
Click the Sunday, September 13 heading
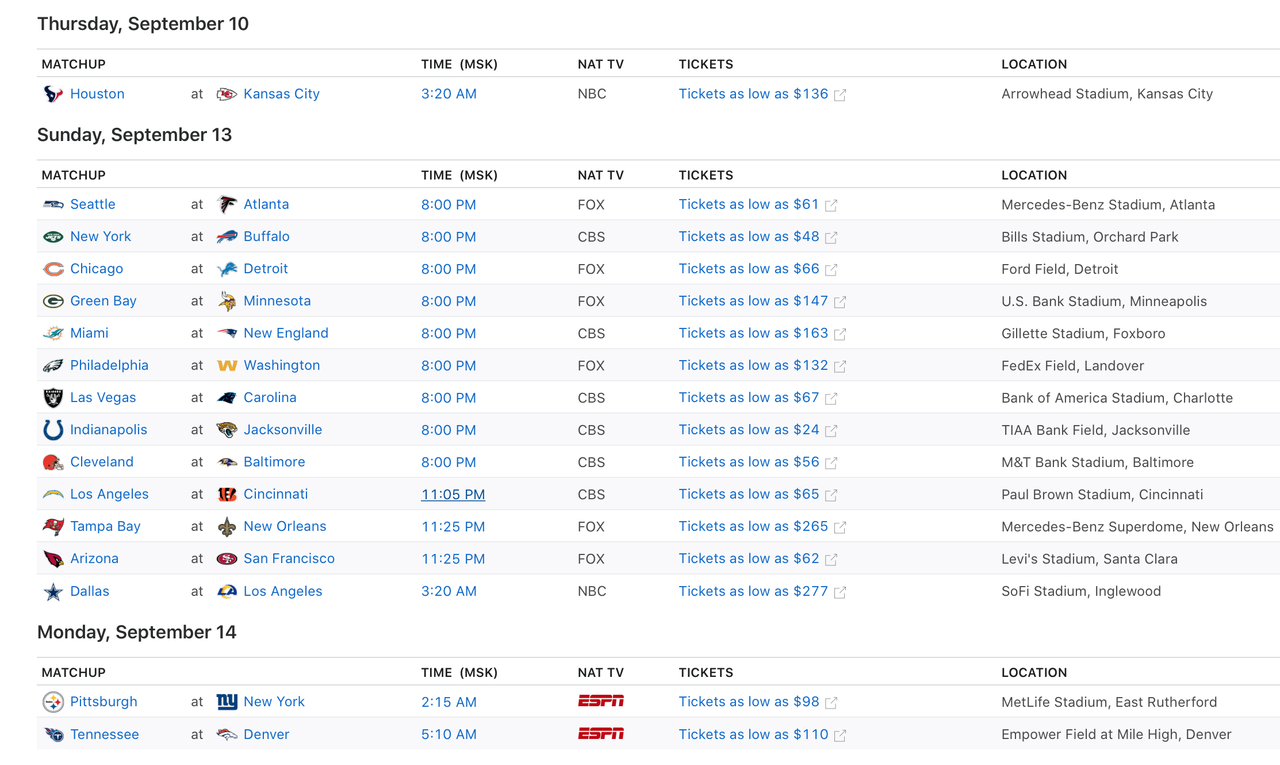point(135,134)
